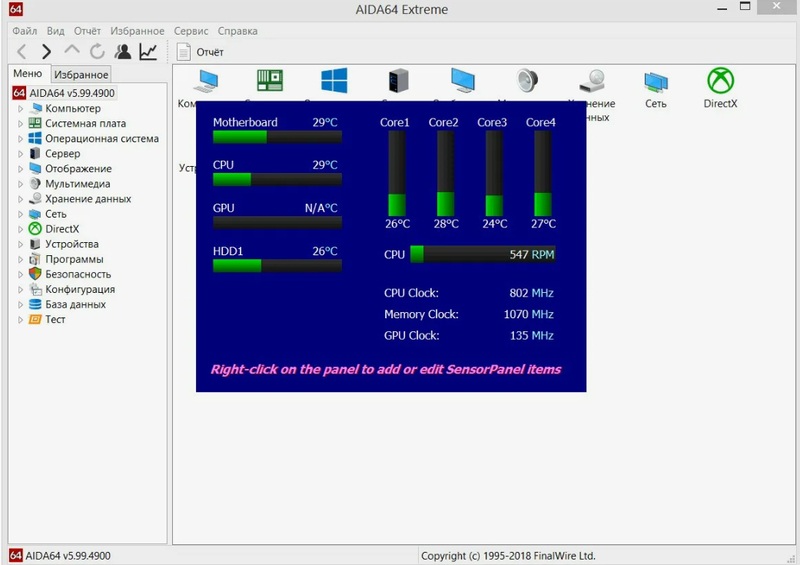This screenshot has height=565, width=800.
Task: Select Сеть network icon in tree
Action: click(x=35, y=214)
